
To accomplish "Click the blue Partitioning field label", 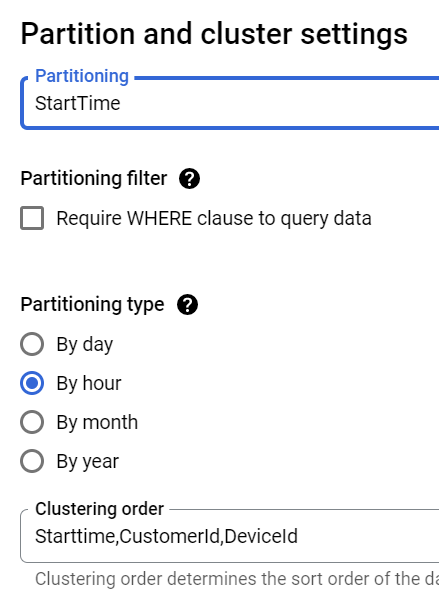I will (x=82, y=76).
